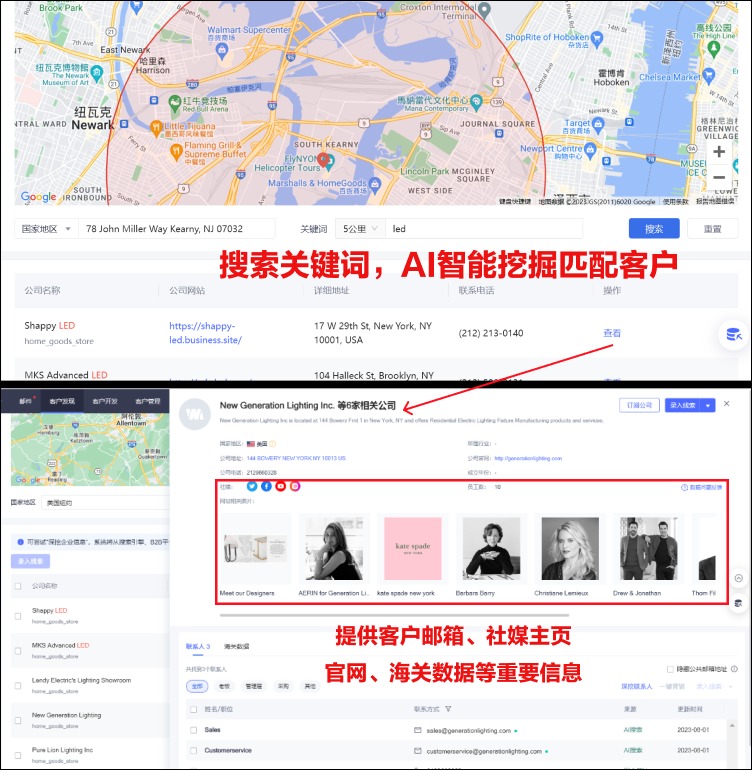This screenshot has height=770, width=752.
Task: Click the envelope icon beside sales email
Action: click(x=418, y=730)
